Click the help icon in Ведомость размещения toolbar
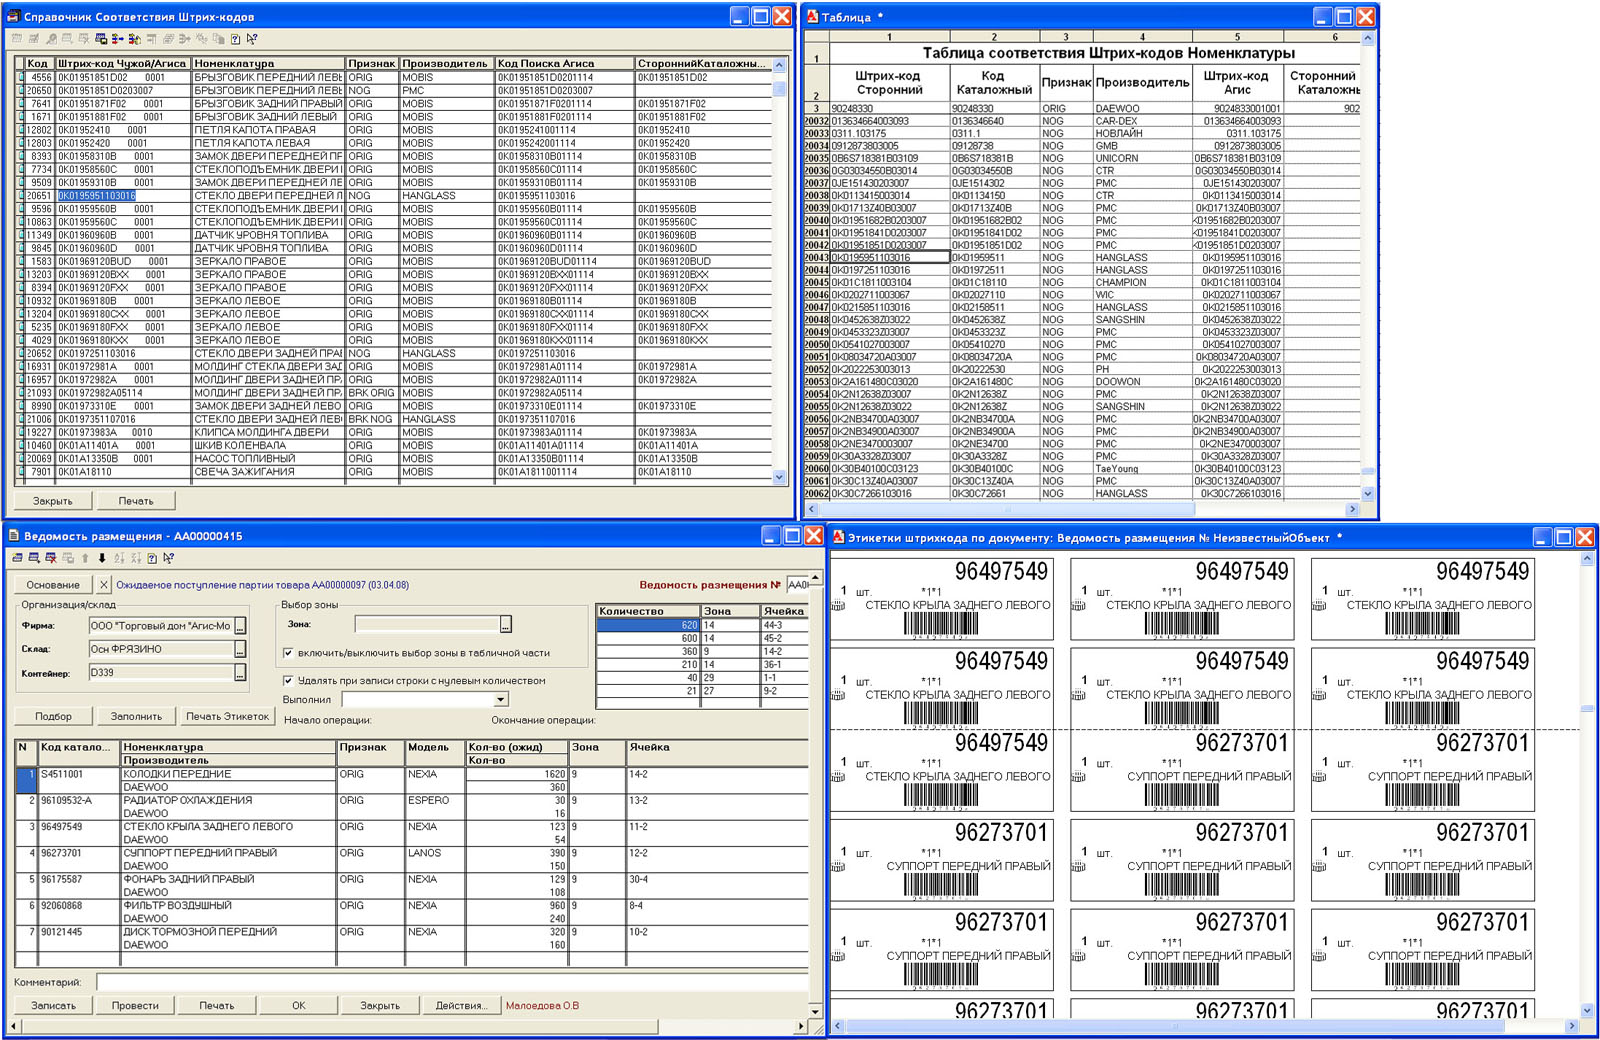Image resolution: width=1600 pixels, height=1040 pixels. click(x=152, y=558)
